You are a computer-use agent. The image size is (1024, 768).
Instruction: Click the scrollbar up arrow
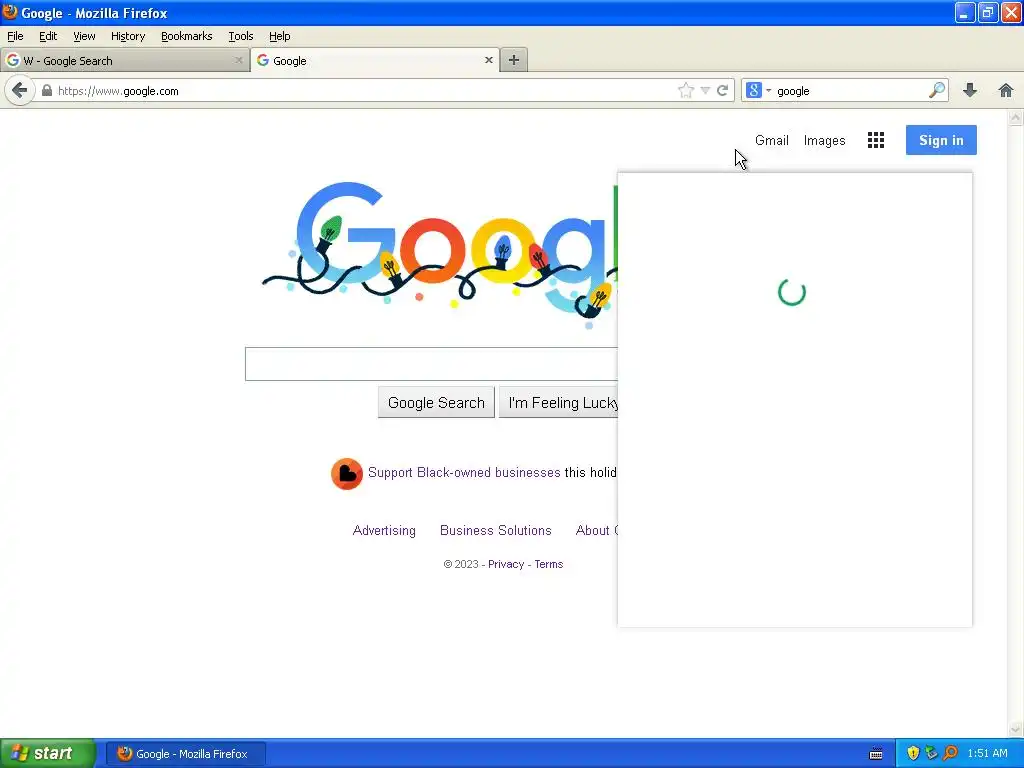(1016, 118)
